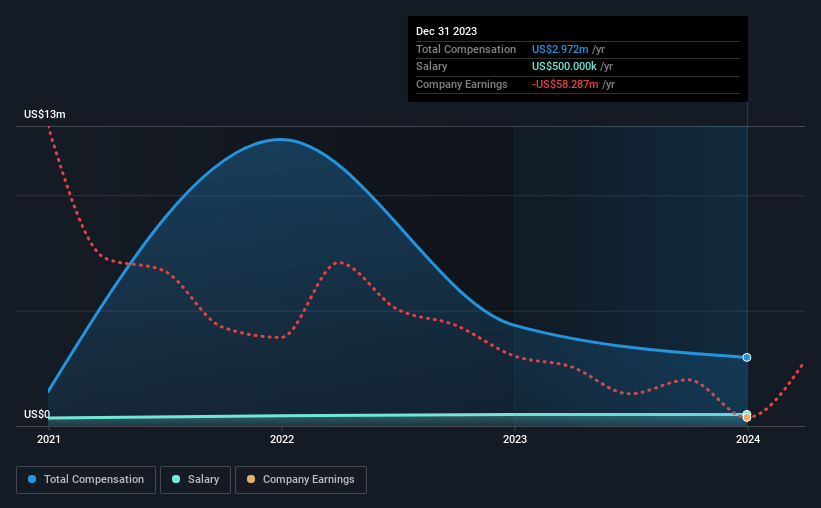The height and width of the screenshot is (508, 821).
Task: Click the Company Earnings row label in the tooltip
Action: pos(461,84)
